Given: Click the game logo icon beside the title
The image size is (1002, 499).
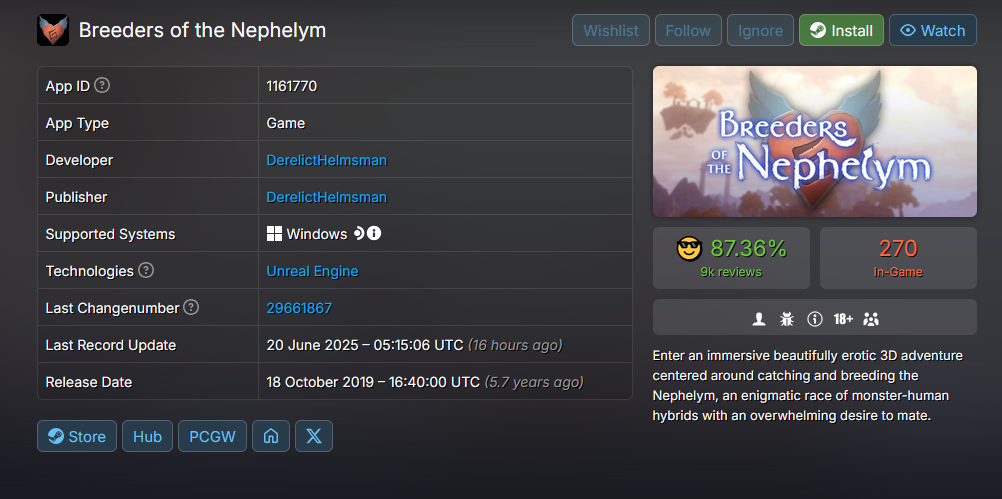Looking at the screenshot, I should point(53,30).
